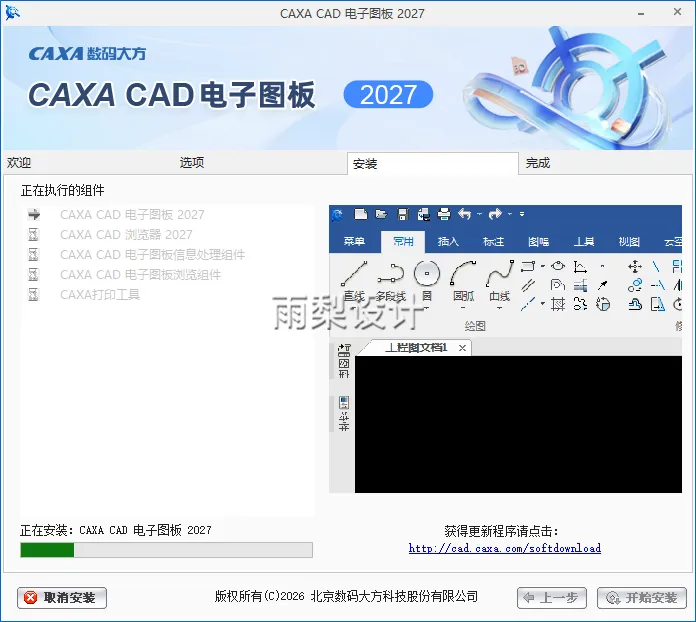Screen dimensions: 696x622
Task: Click the arrow status icon beside CAXA CAD 电子图板 2027
Action: coord(34,215)
